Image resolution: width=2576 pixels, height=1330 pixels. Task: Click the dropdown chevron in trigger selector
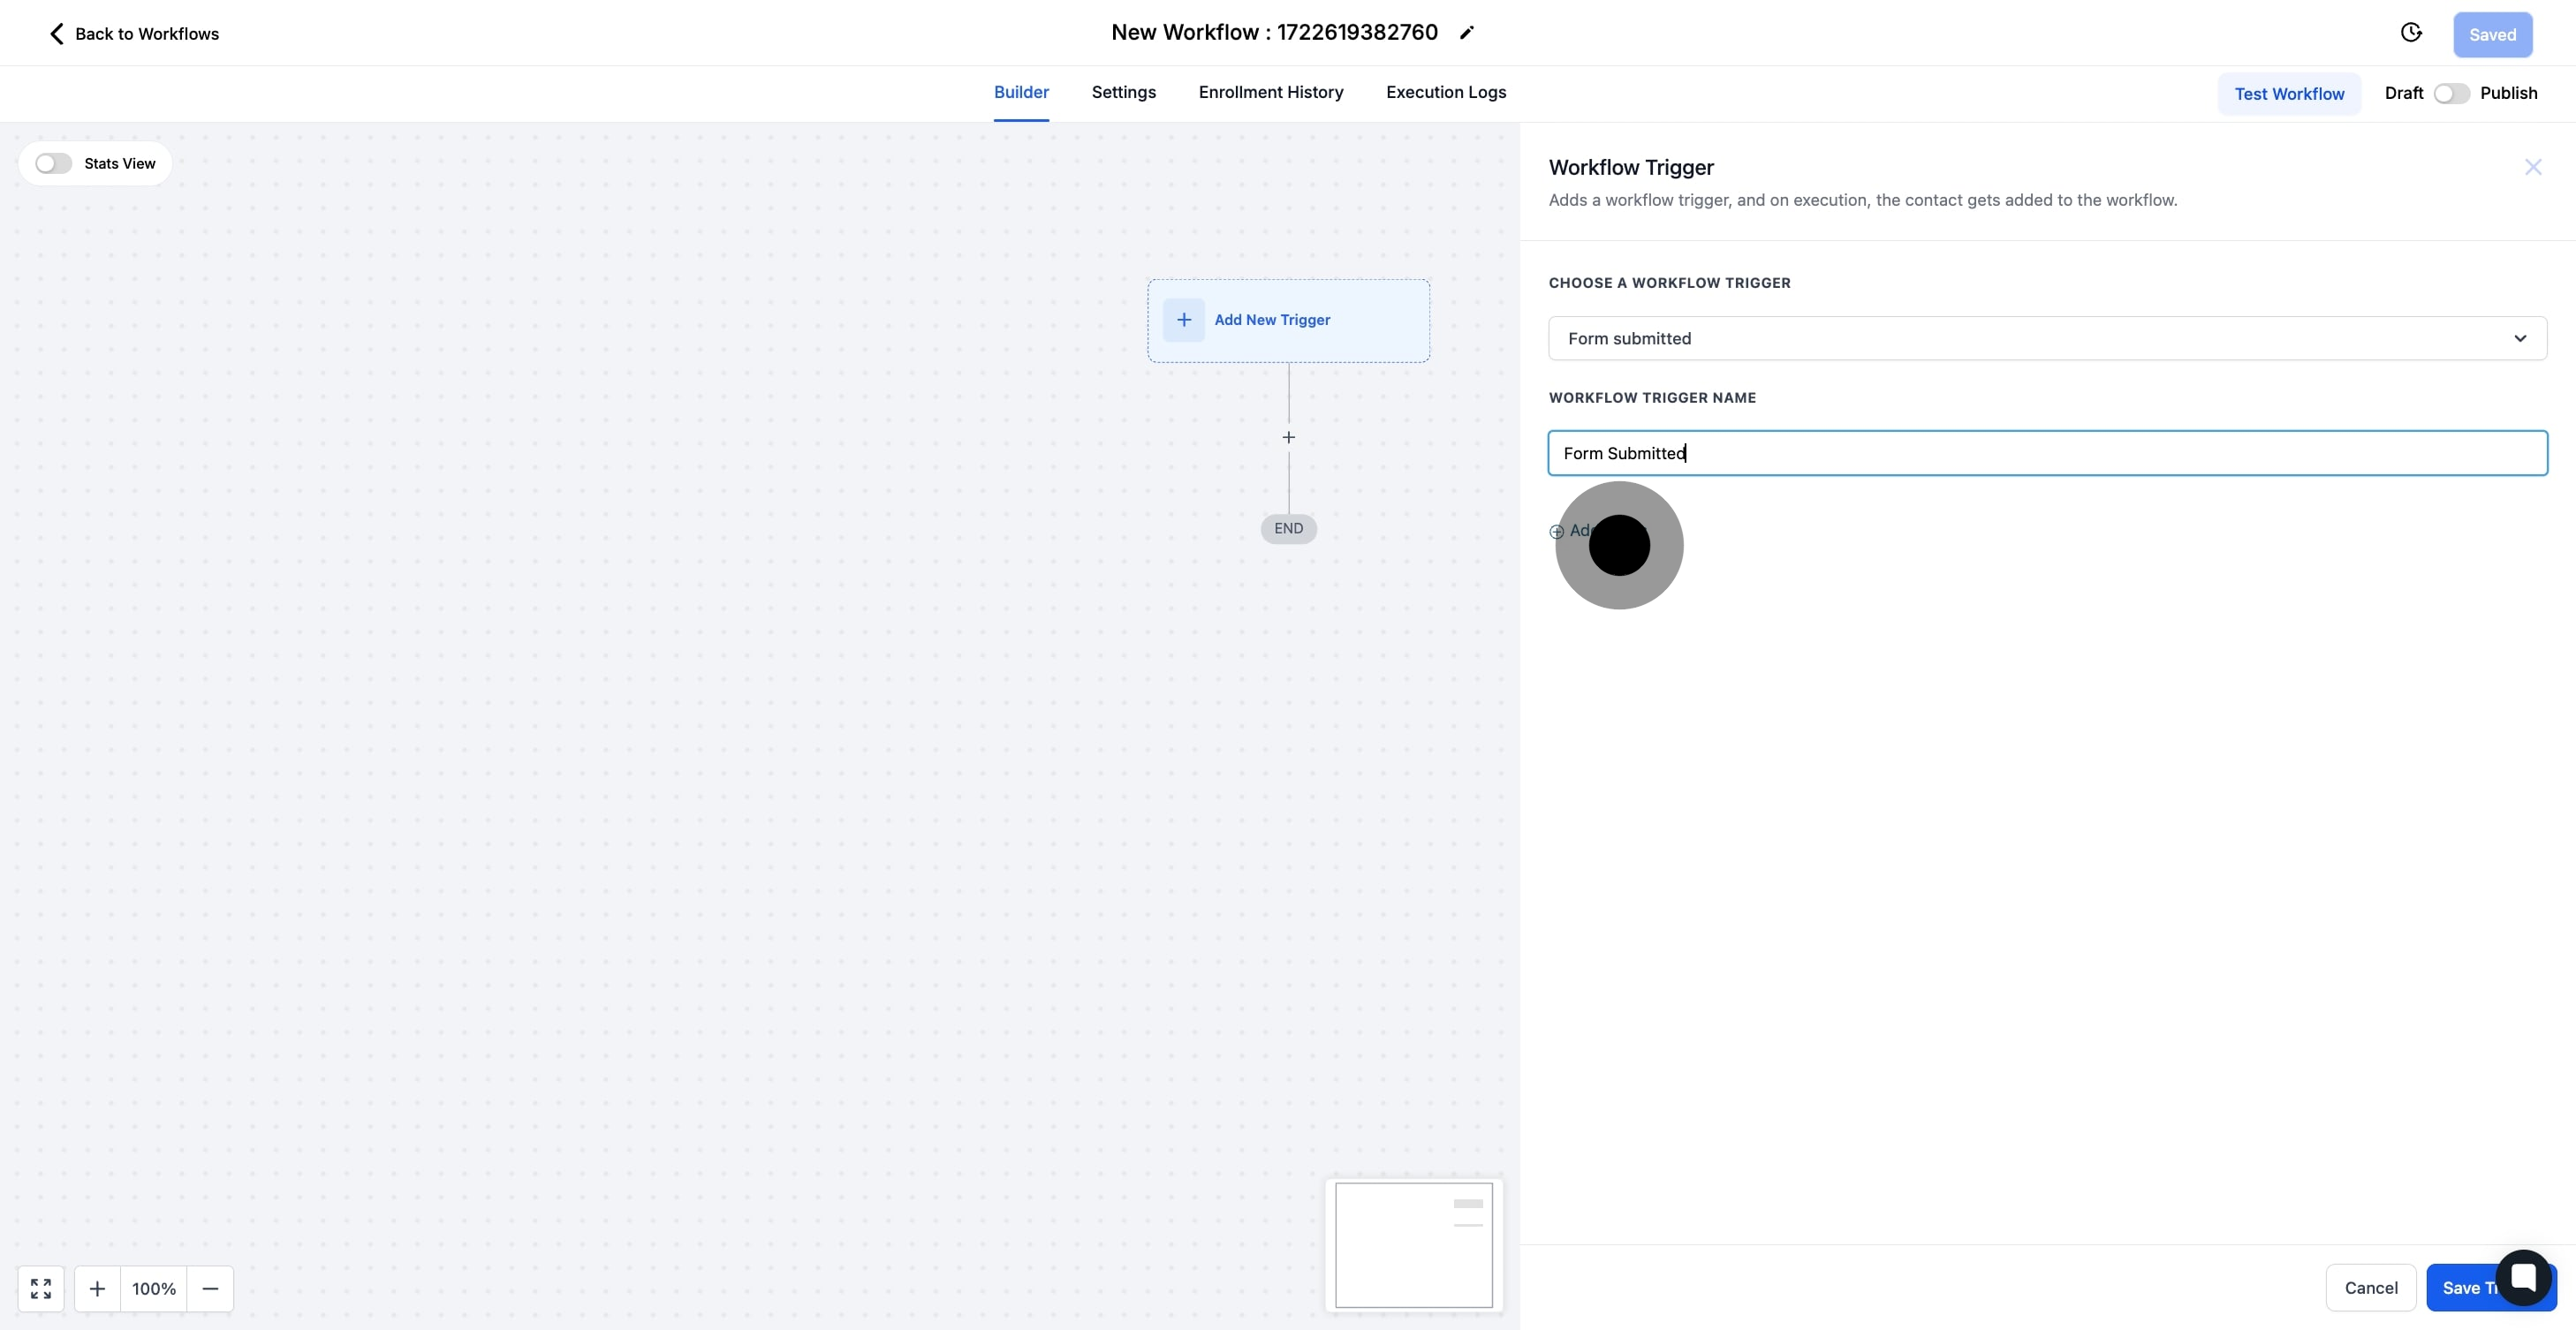click(2520, 338)
